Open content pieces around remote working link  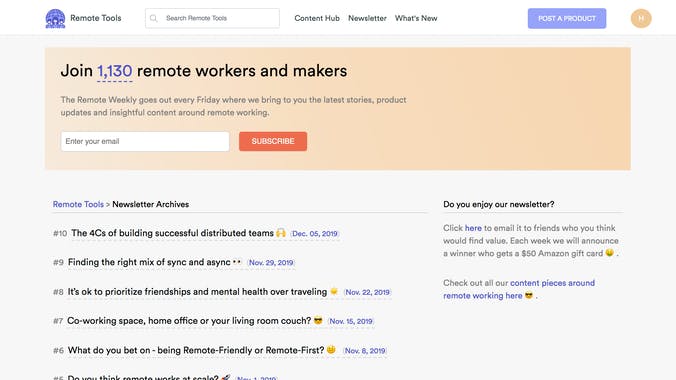coord(519,289)
